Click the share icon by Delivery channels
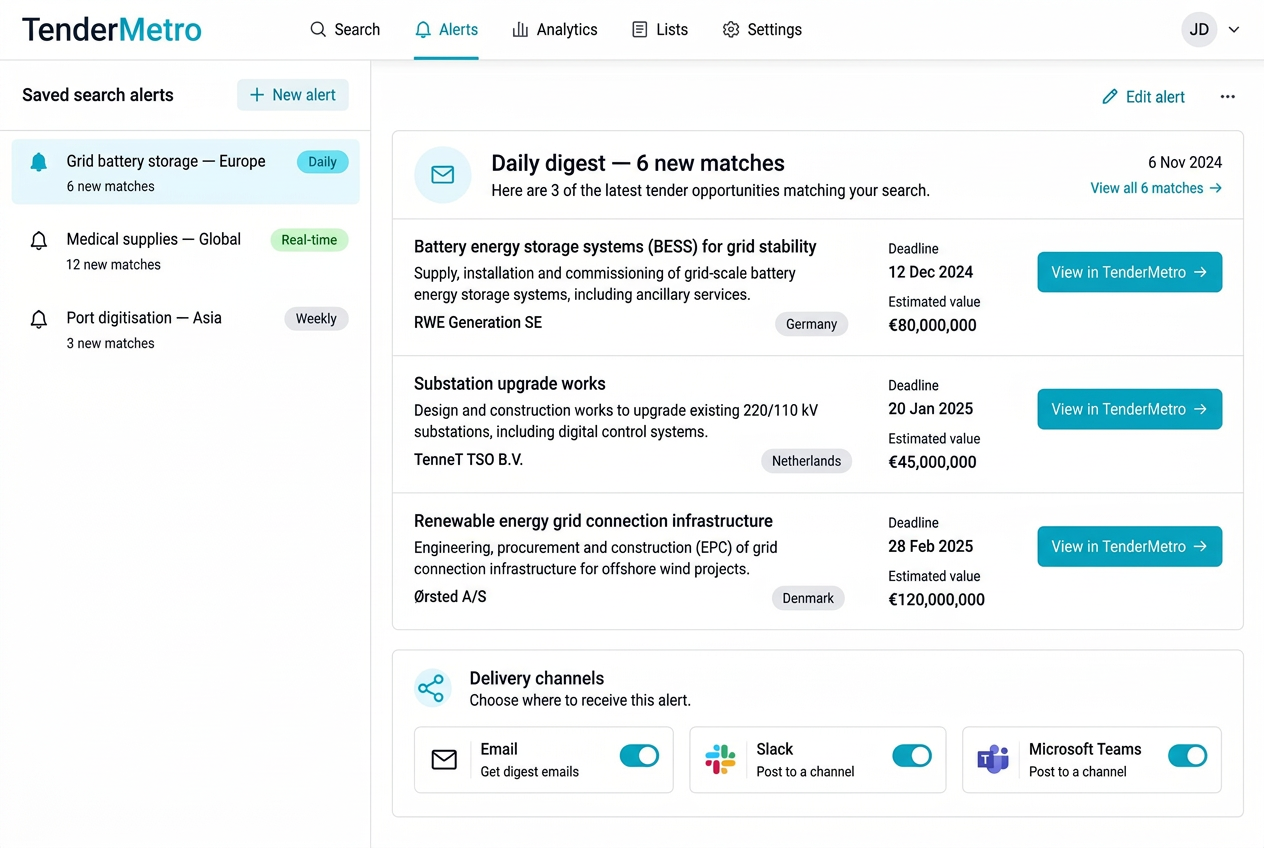 (x=432, y=688)
